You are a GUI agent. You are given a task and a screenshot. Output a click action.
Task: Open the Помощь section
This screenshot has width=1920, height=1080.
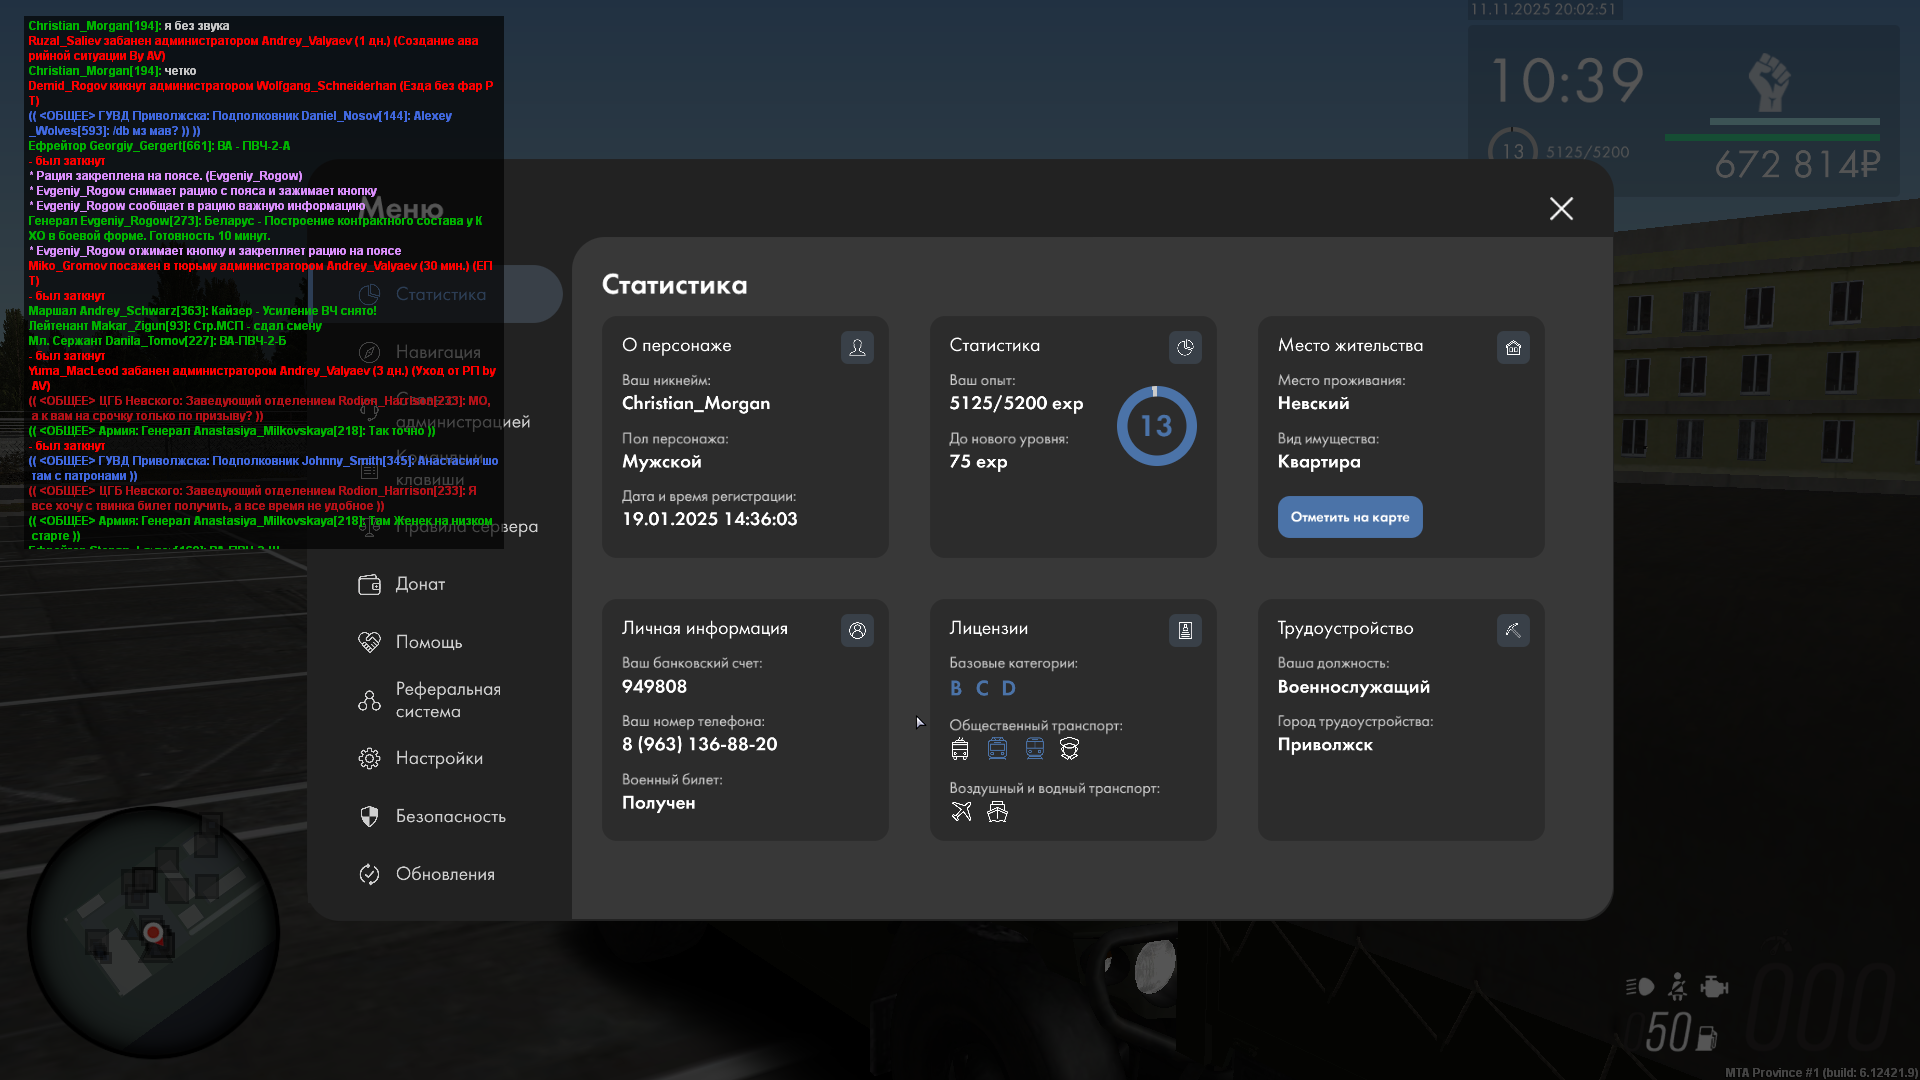coord(428,642)
